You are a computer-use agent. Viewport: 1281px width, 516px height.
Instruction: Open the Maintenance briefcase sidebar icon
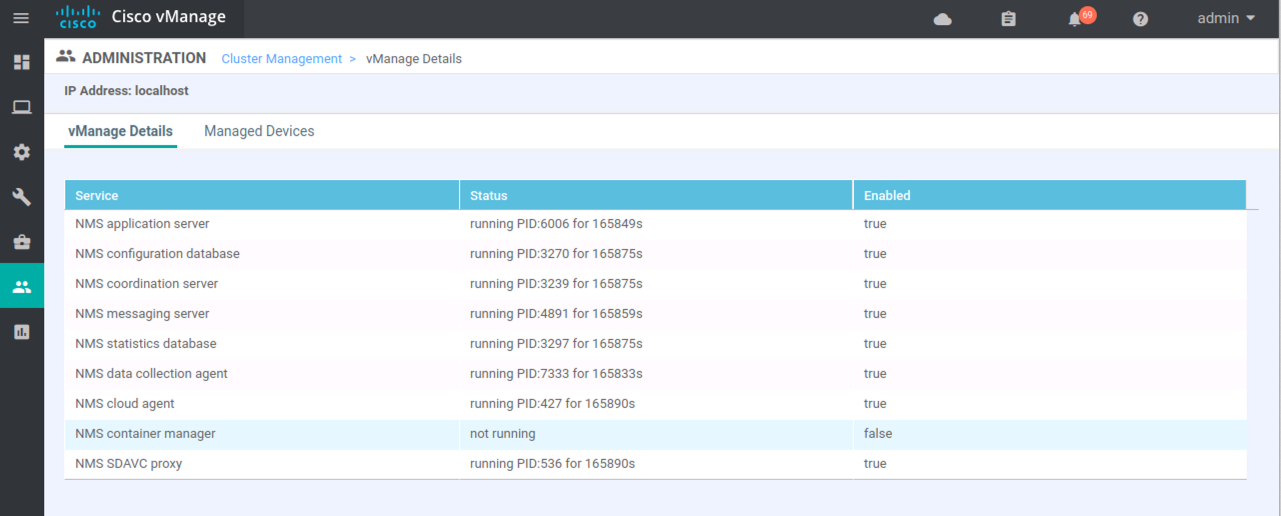tap(21, 242)
